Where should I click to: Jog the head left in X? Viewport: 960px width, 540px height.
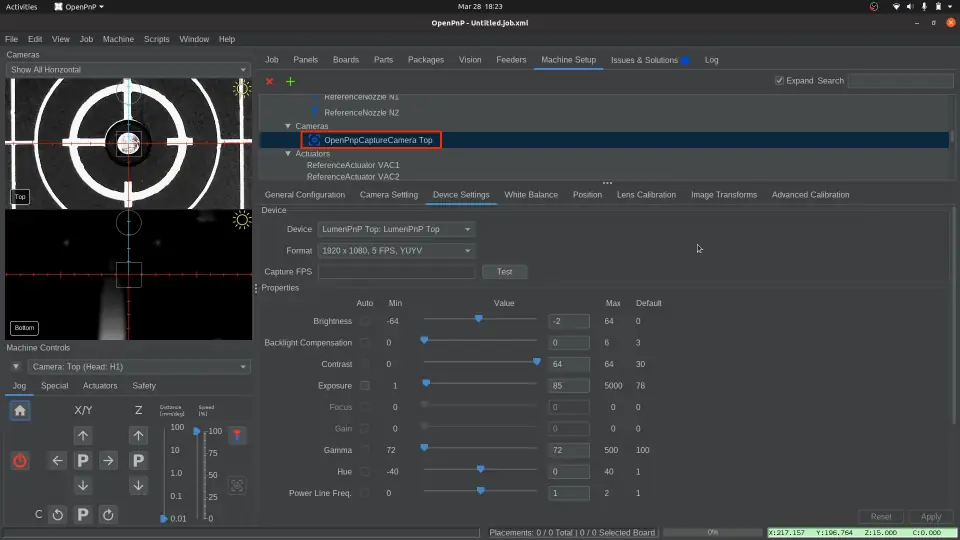point(57,461)
